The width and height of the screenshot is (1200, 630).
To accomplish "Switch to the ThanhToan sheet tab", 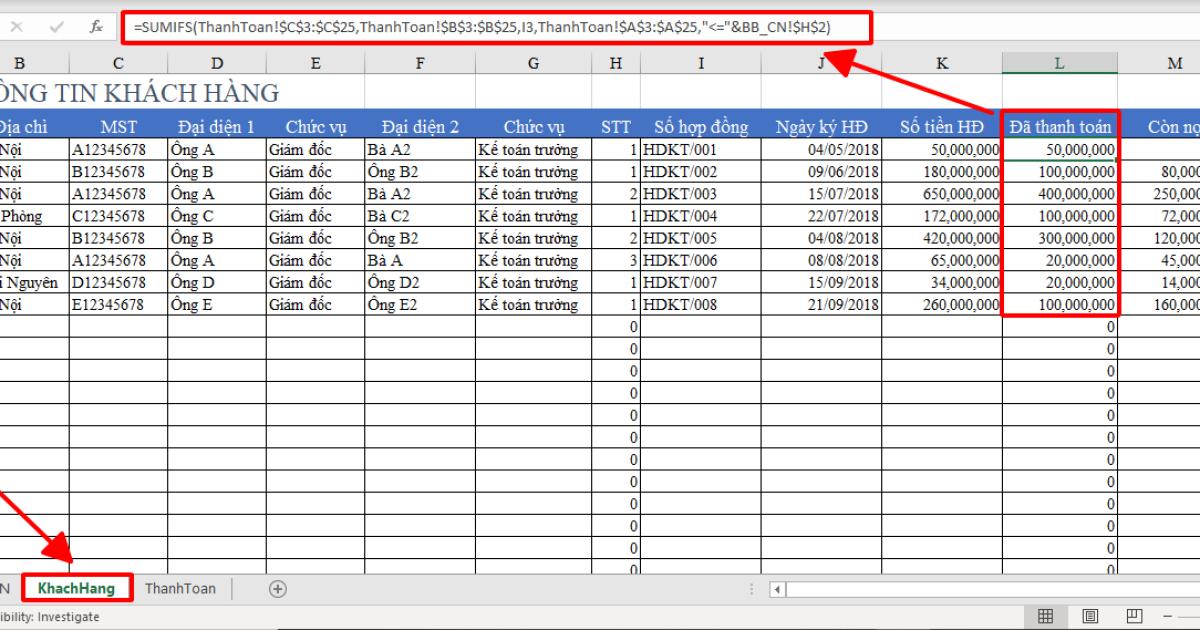I will coord(180,589).
